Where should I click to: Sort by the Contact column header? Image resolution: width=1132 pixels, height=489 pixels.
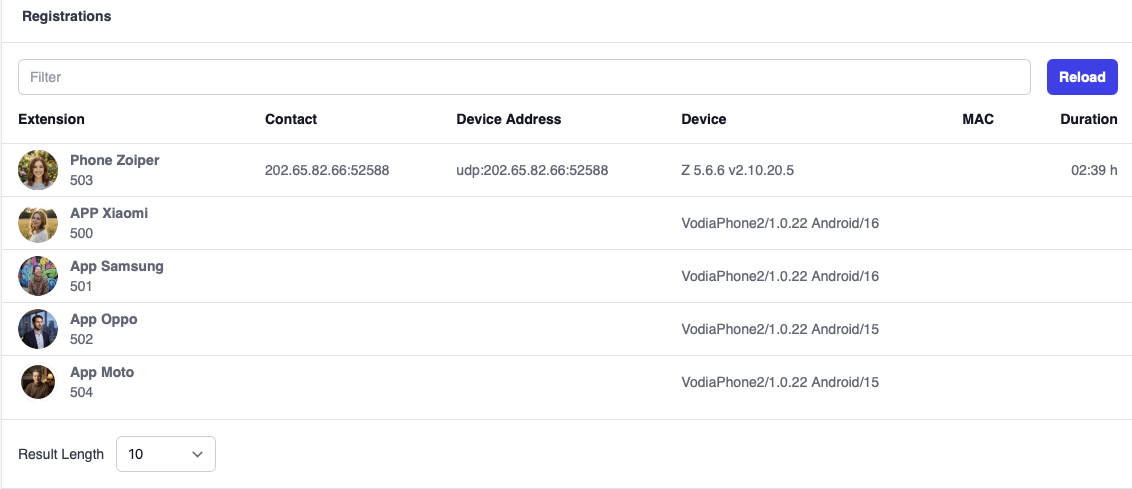pos(291,119)
